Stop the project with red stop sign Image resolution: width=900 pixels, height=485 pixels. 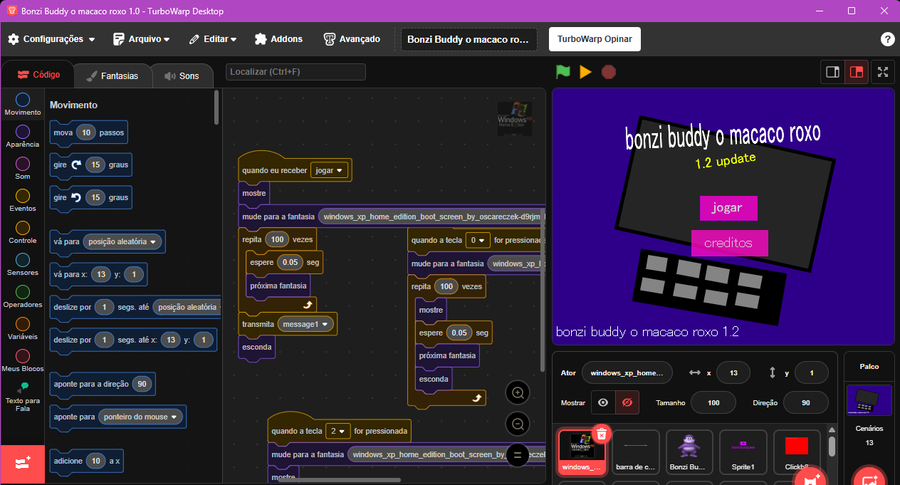point(608,72)
